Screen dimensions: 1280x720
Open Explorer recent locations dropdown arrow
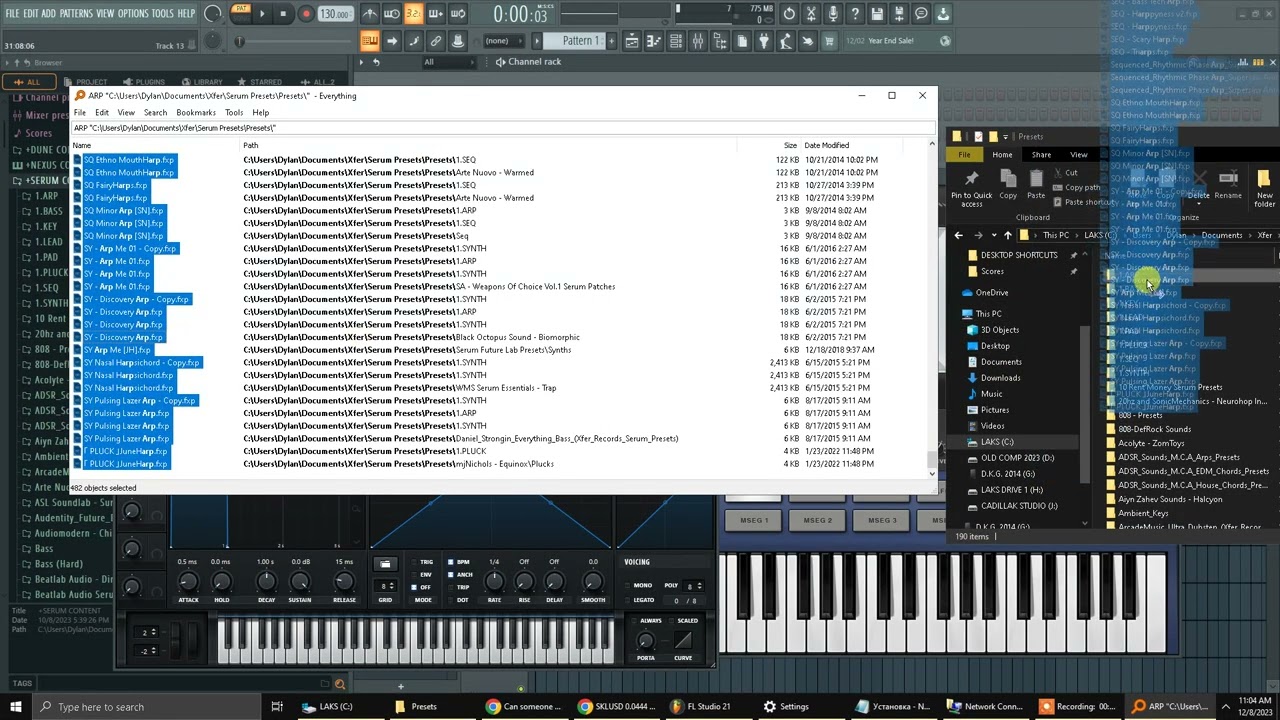[x=992, y=236]
